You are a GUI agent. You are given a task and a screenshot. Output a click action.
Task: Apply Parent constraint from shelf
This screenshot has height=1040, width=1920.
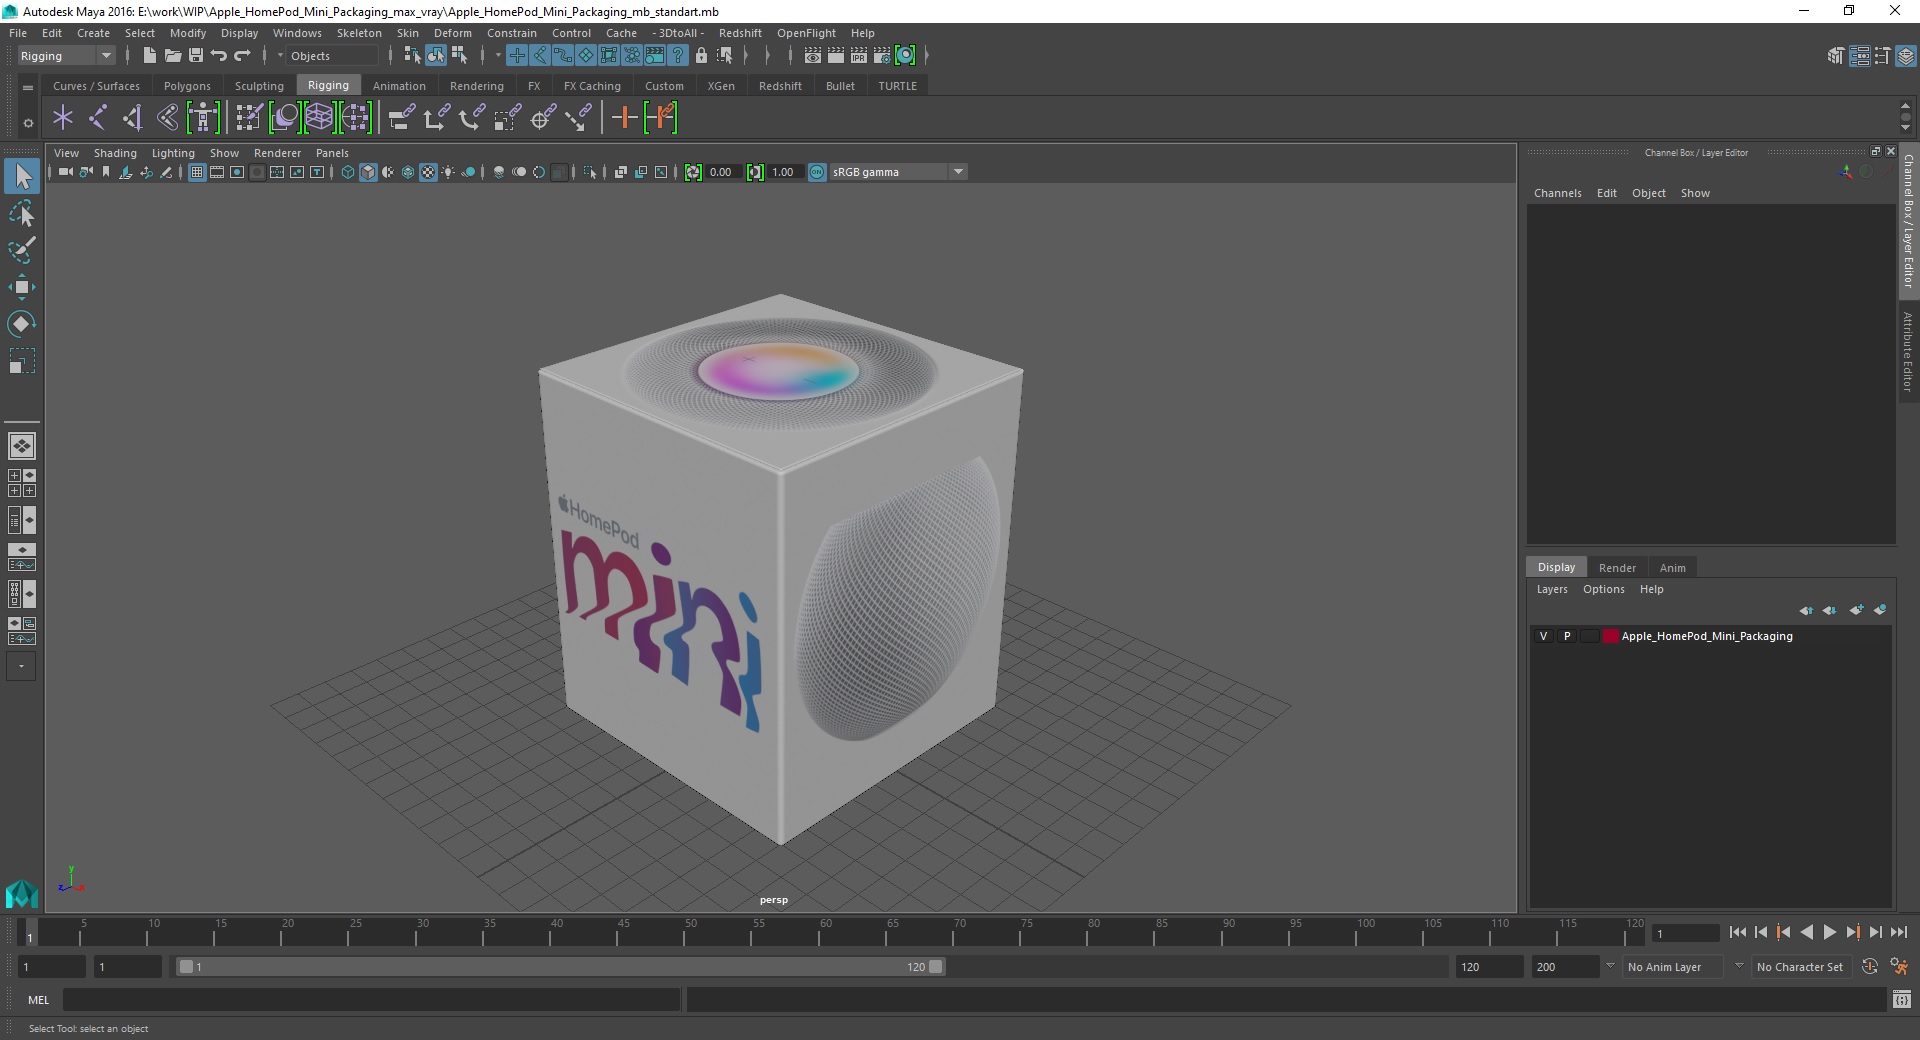[x=402, y=118]
